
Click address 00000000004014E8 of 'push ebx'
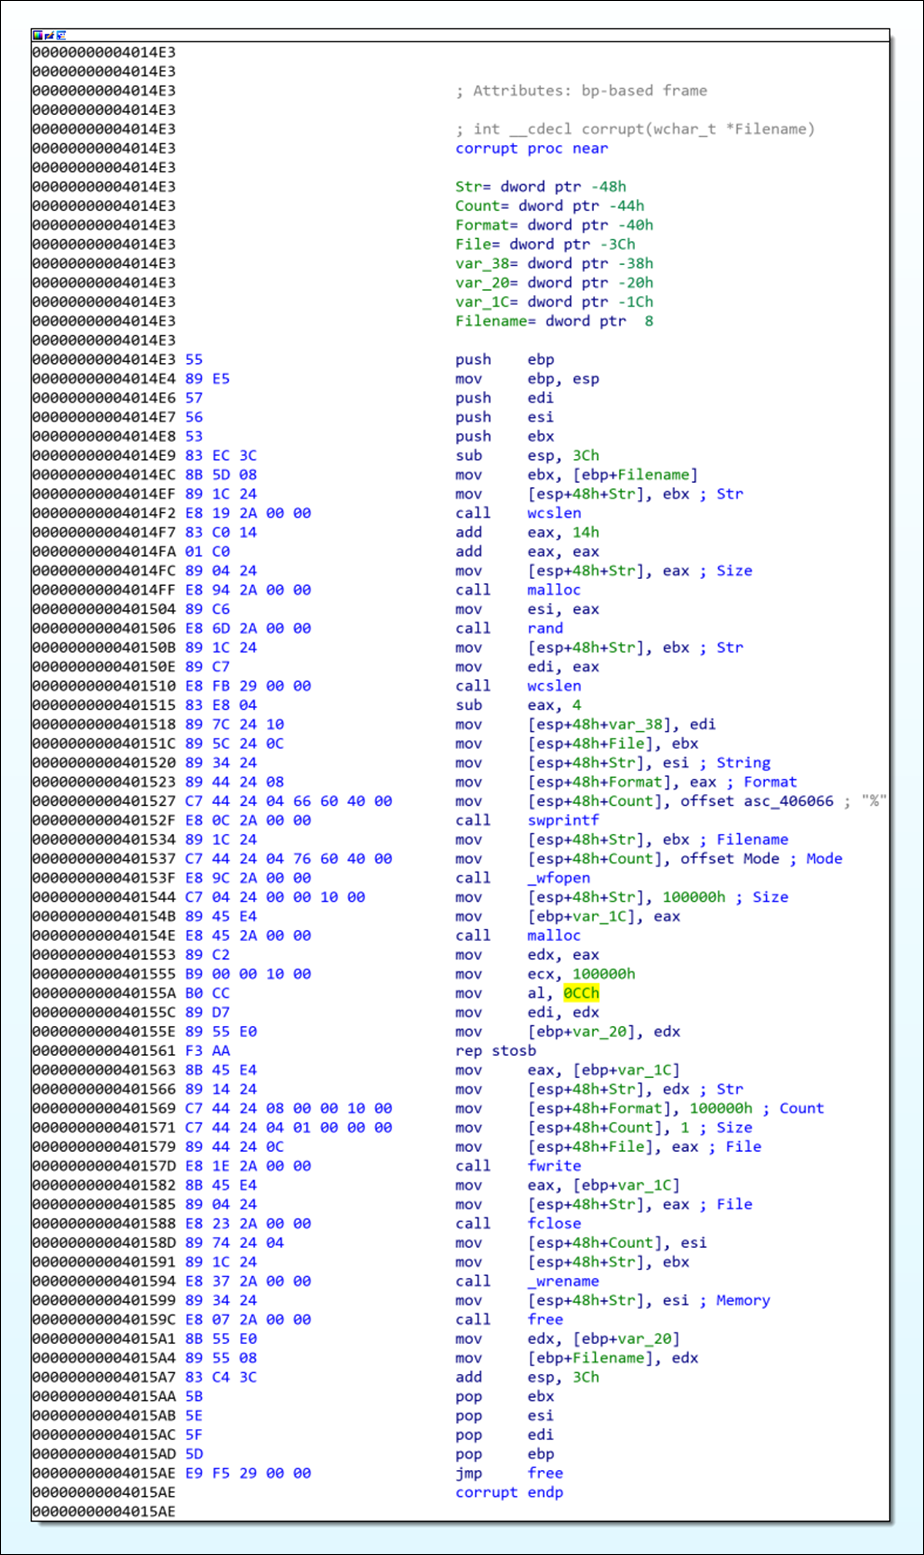point(104,436)
